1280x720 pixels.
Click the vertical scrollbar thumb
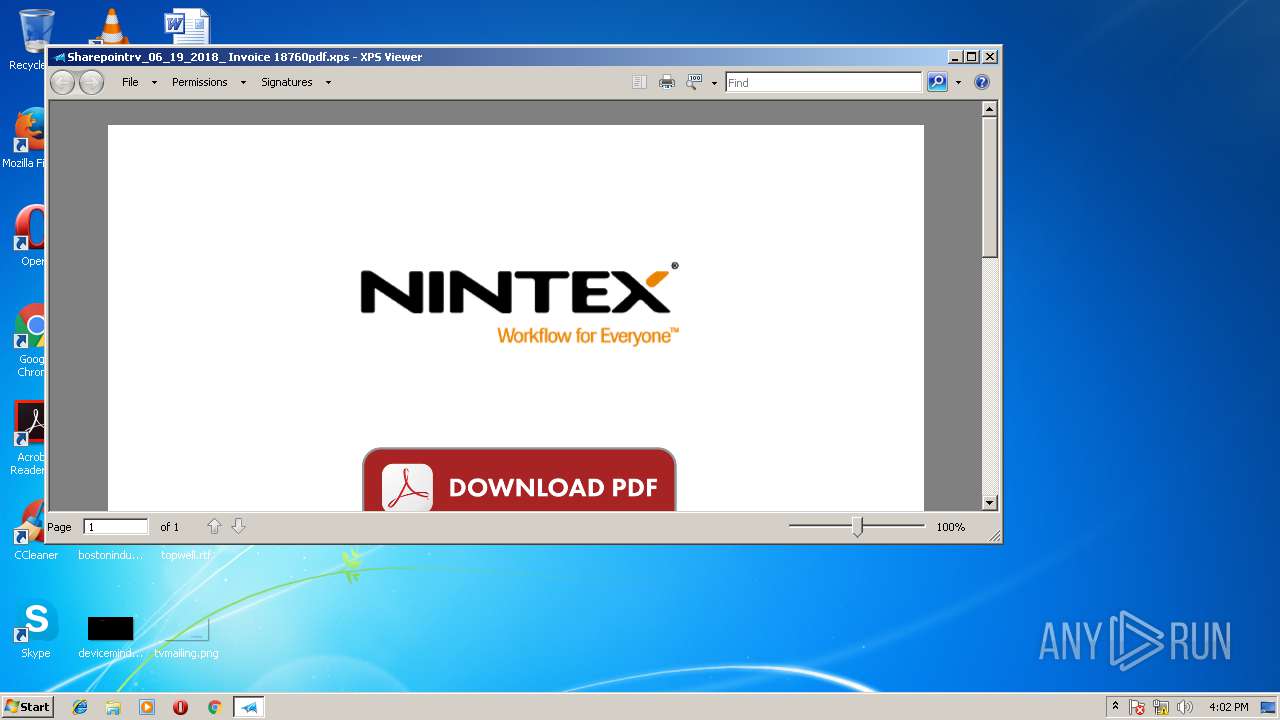point(990,187)
